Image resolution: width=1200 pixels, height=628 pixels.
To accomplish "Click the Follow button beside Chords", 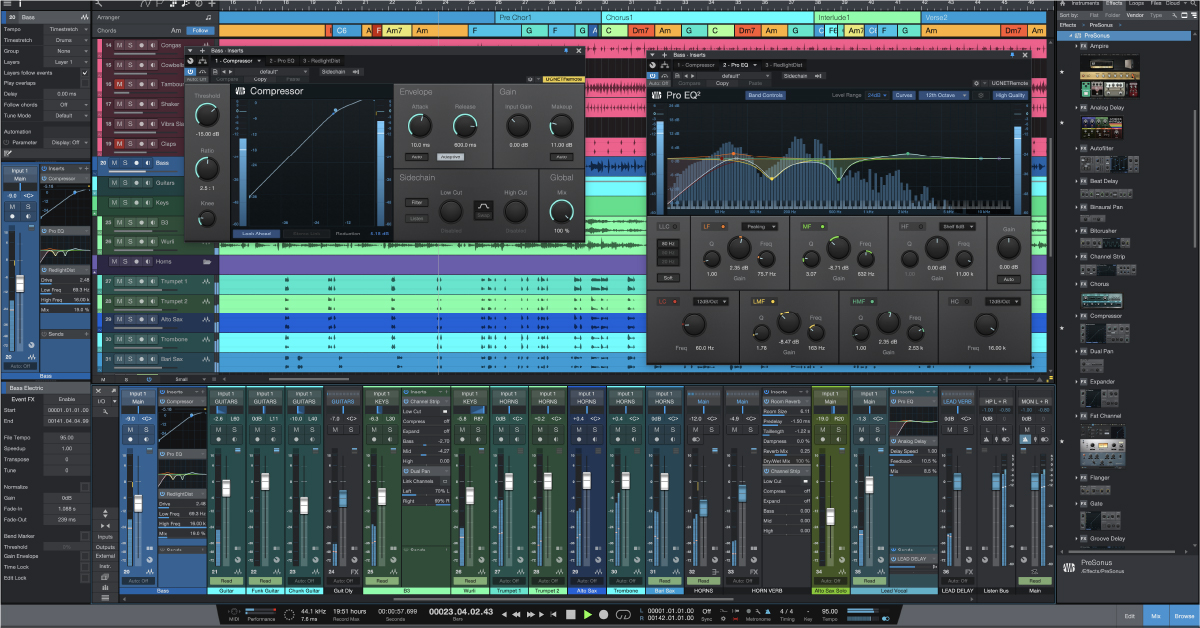I will pos(200,30).
